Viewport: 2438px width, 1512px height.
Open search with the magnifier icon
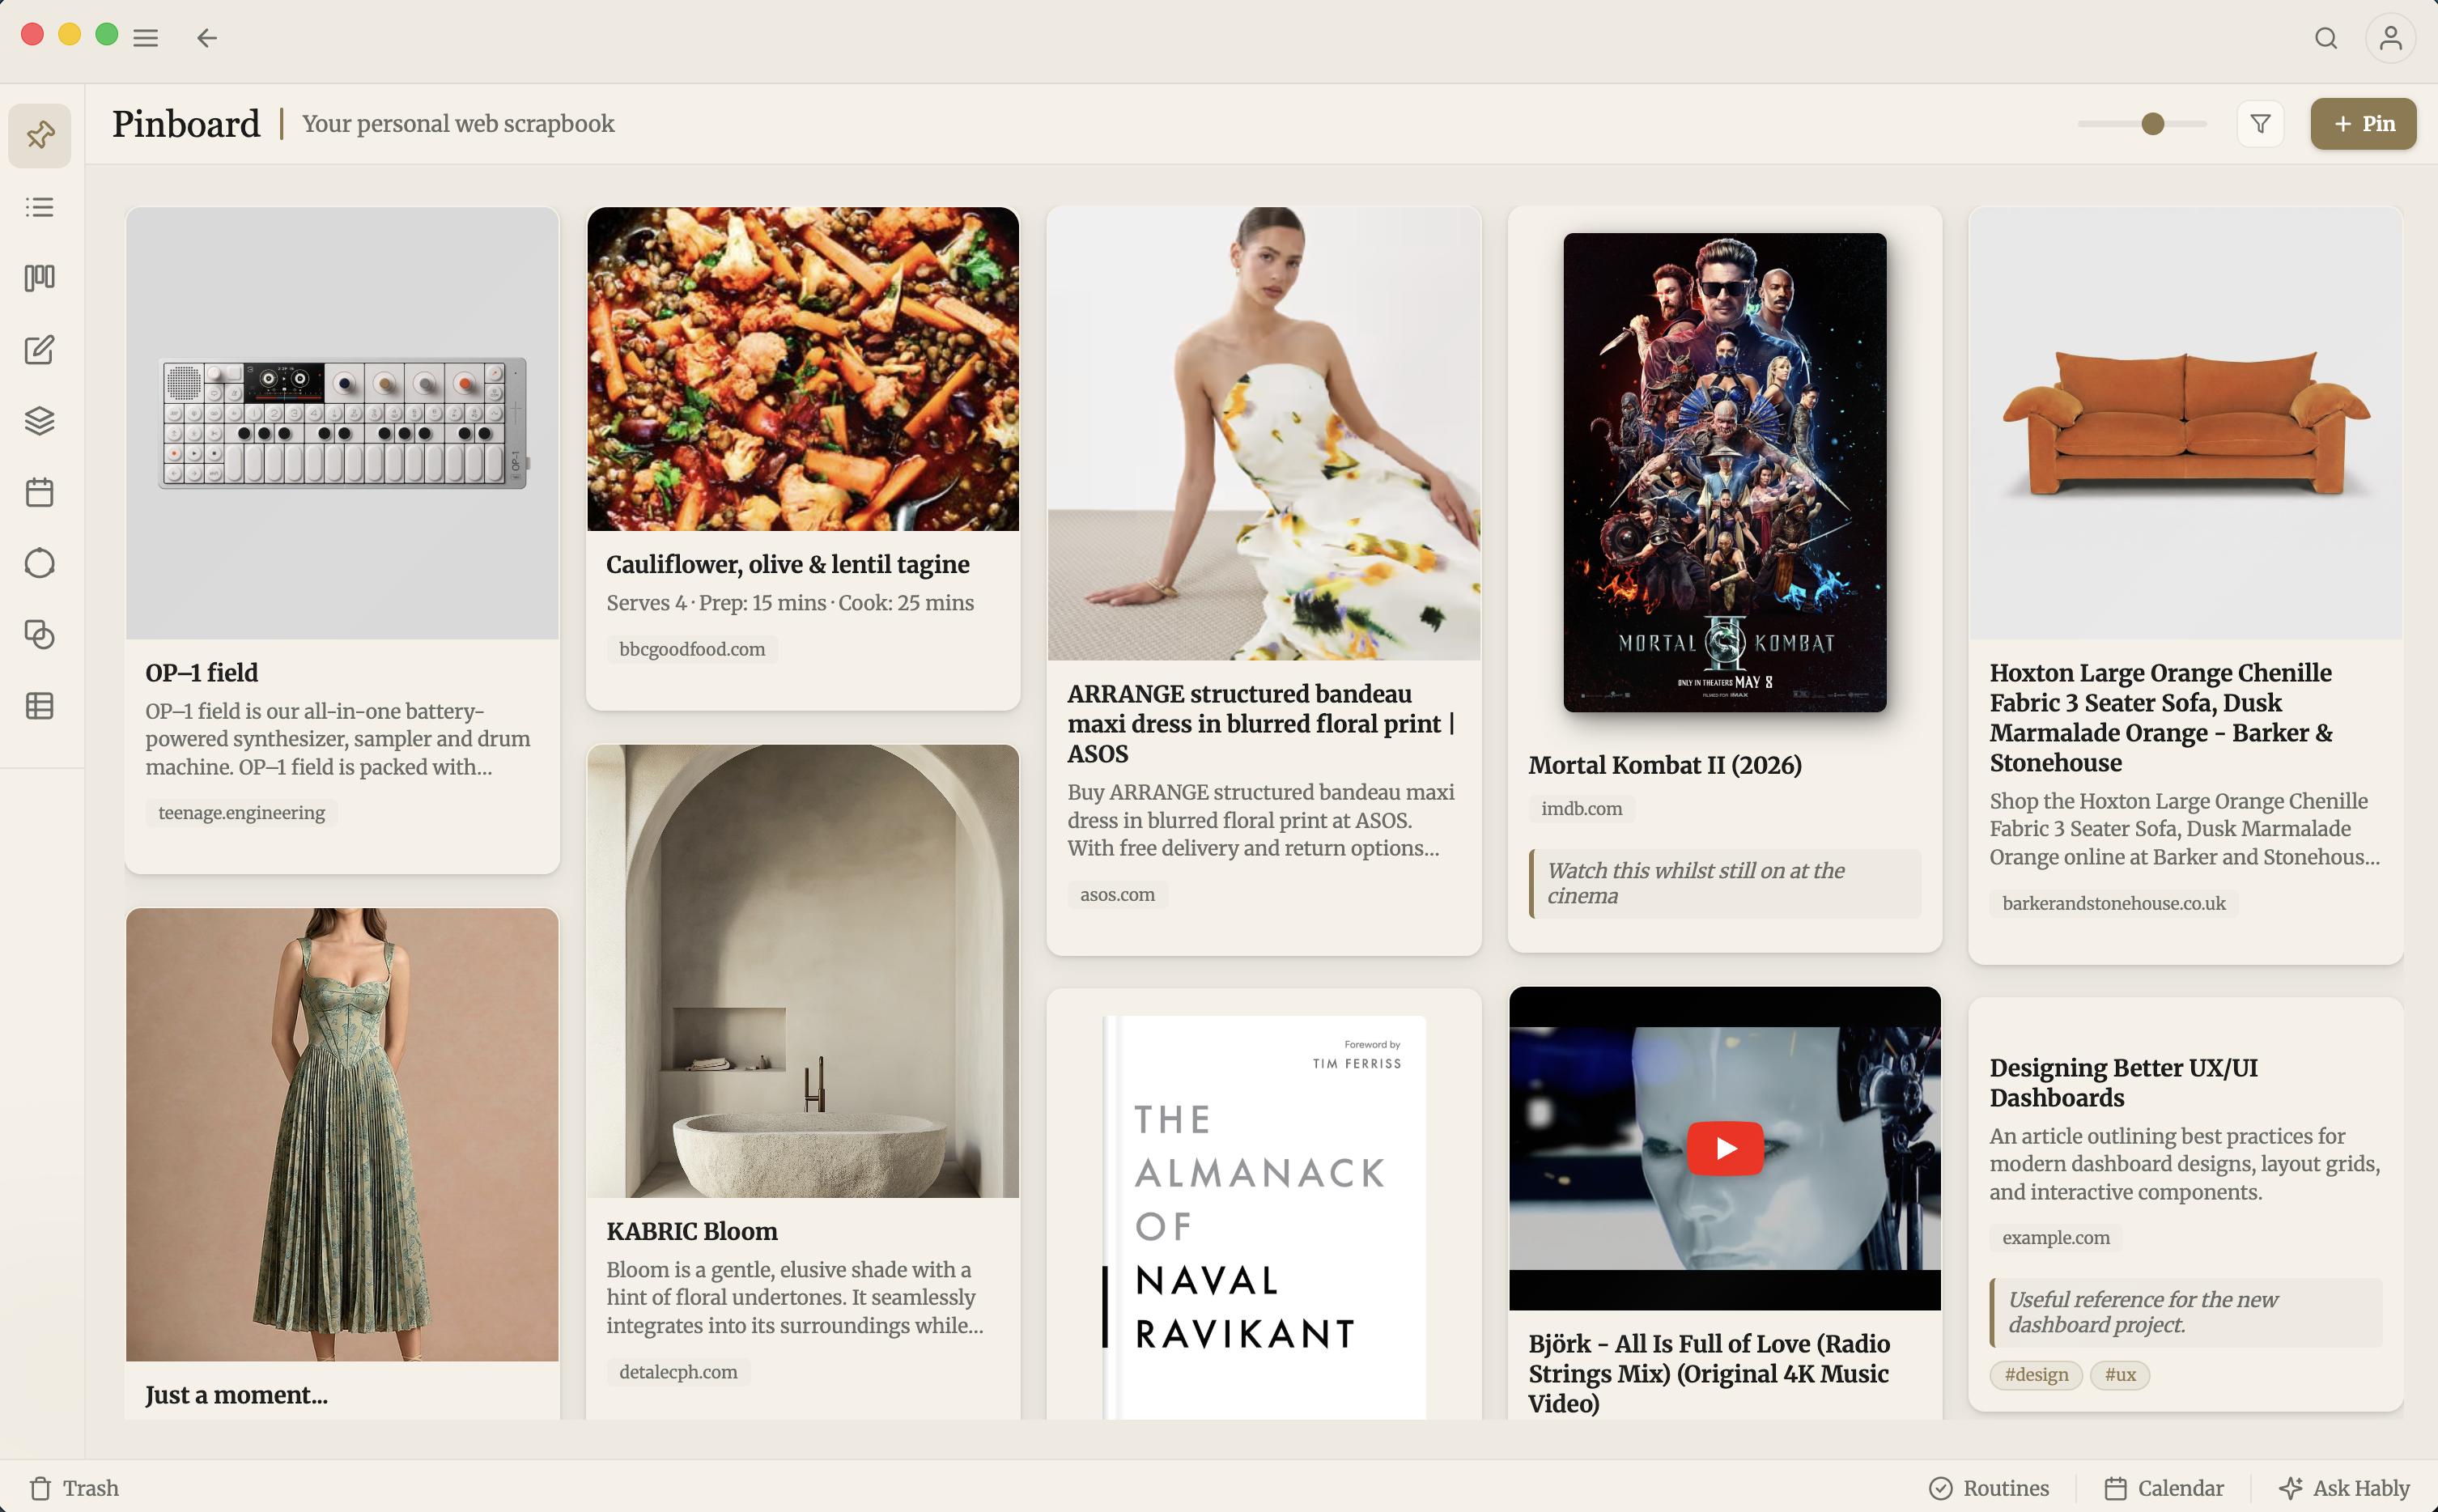[2326, 38]
